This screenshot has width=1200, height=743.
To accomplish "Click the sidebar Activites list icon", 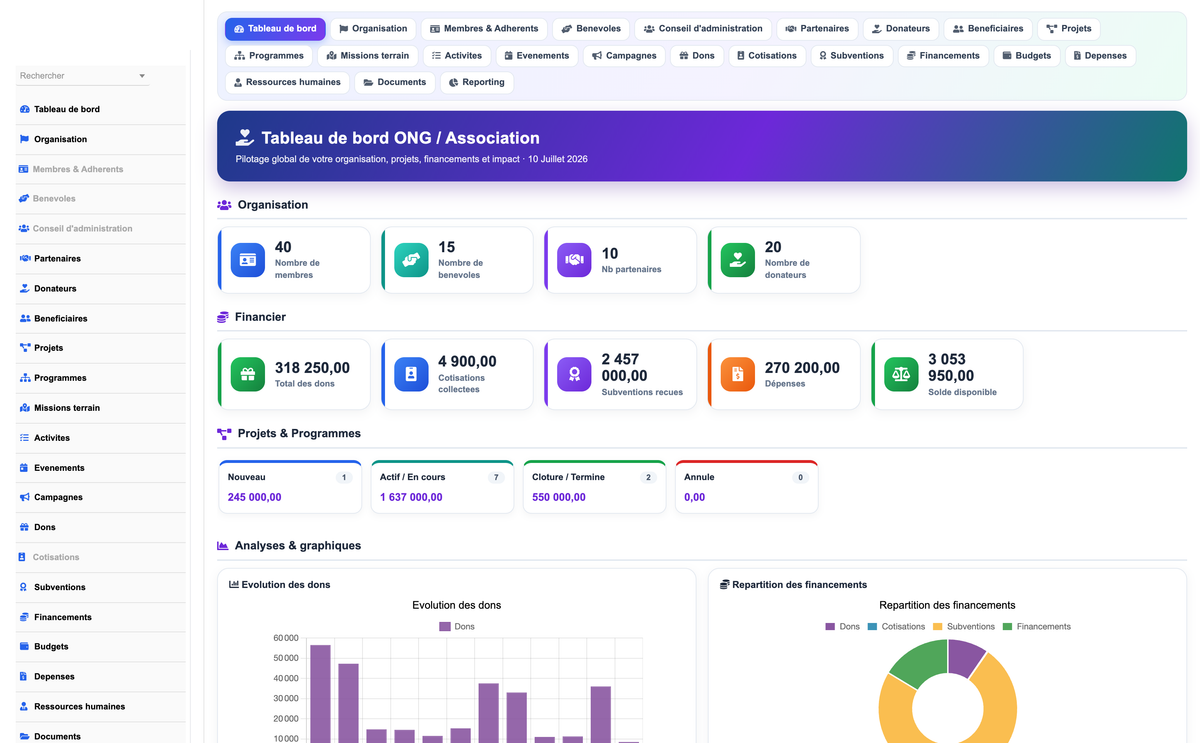I will [24, 438].
